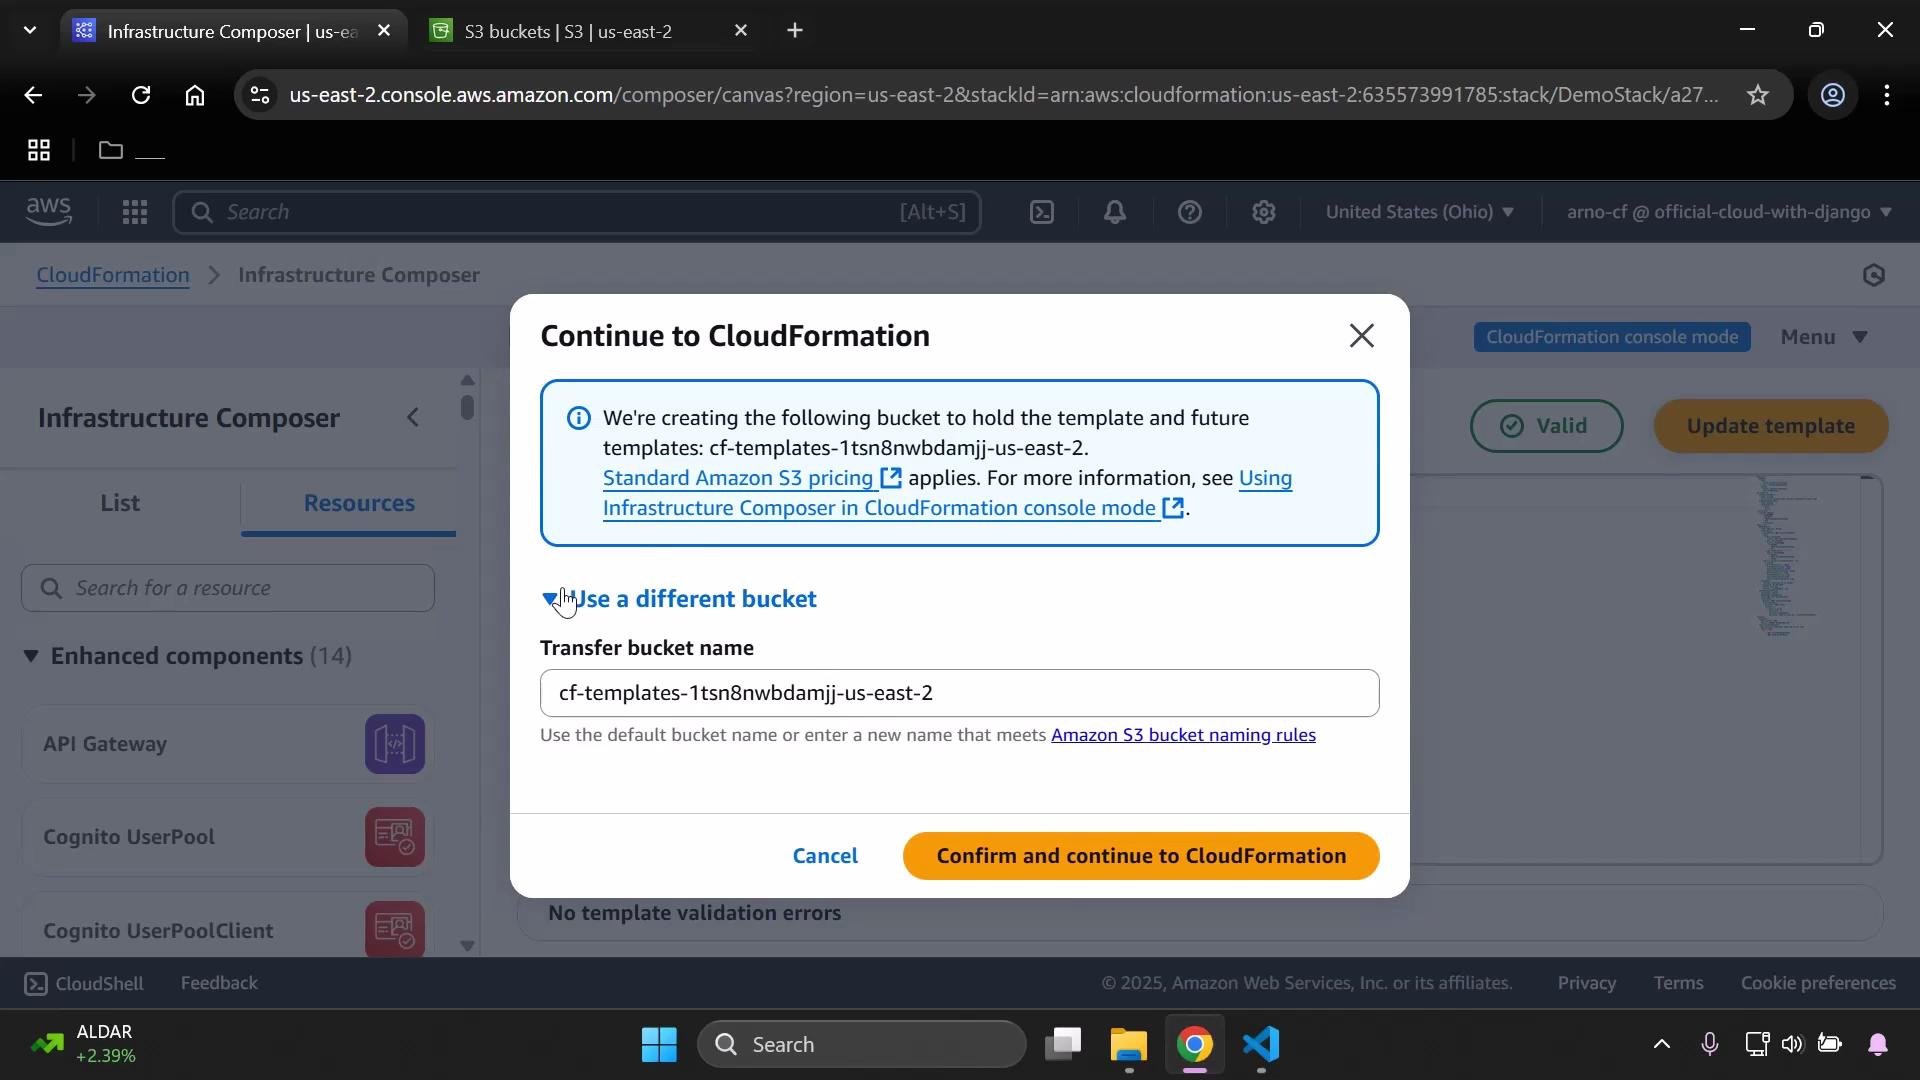Select the Cognito UserPoolClient component icon
1920x1080 pixels.
click(x=395, y=930)
